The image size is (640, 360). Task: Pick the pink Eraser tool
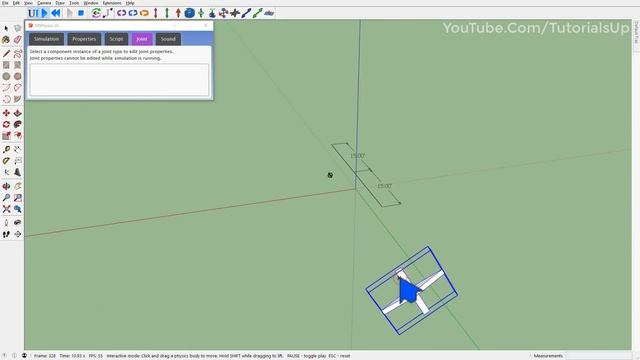18,40
